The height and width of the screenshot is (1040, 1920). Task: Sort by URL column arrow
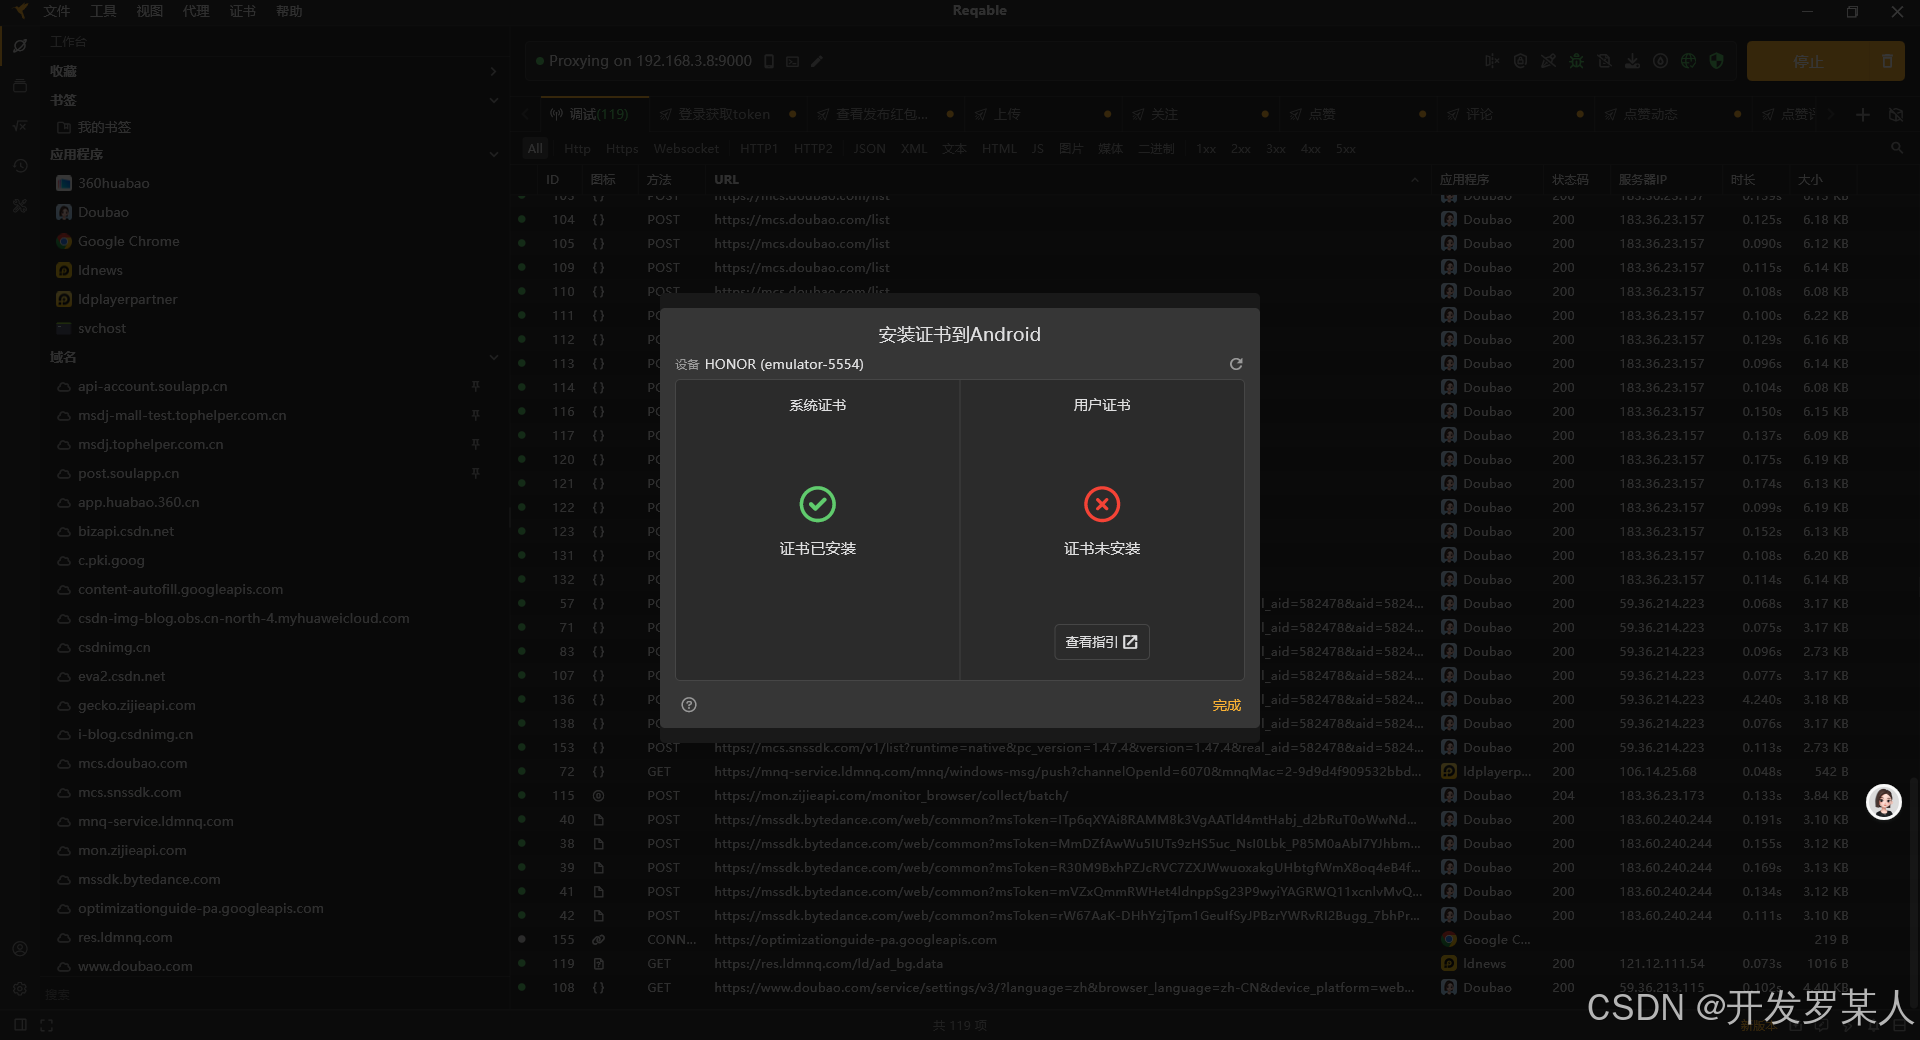click(x=1414, y=180)
